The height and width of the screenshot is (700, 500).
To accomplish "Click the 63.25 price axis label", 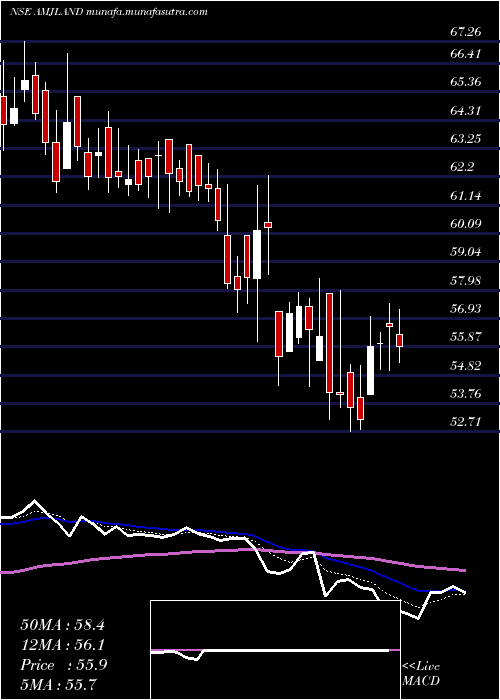I will coord(466,139).
